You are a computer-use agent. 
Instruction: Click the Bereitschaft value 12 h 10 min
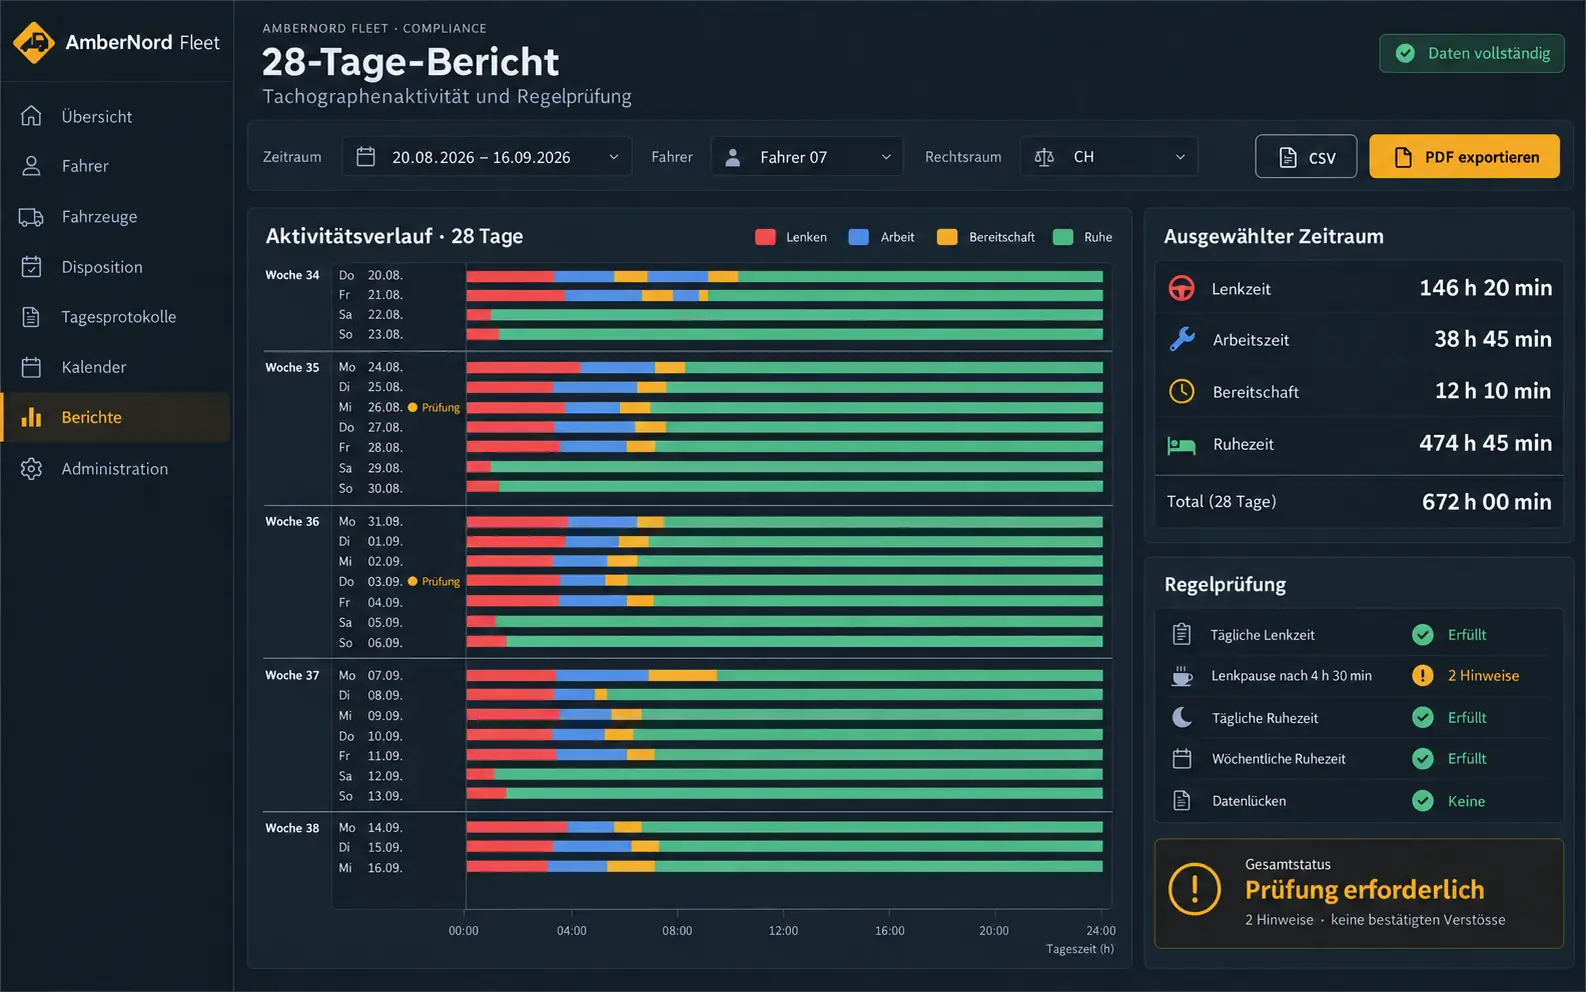click(1493, 391)
